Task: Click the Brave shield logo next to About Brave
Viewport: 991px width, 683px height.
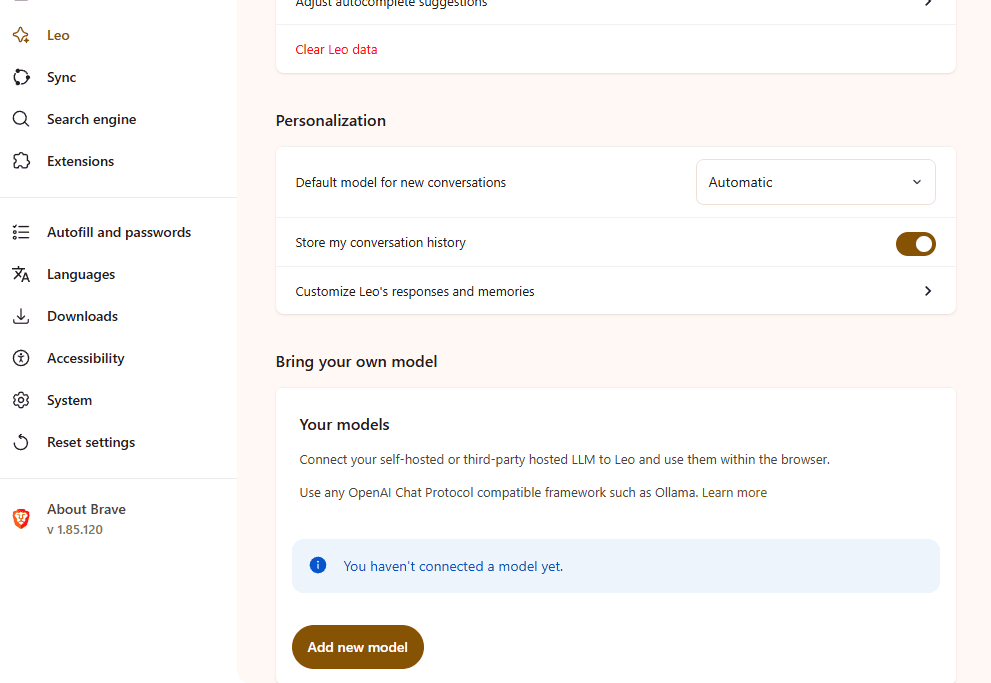Action: pos(20,518)
